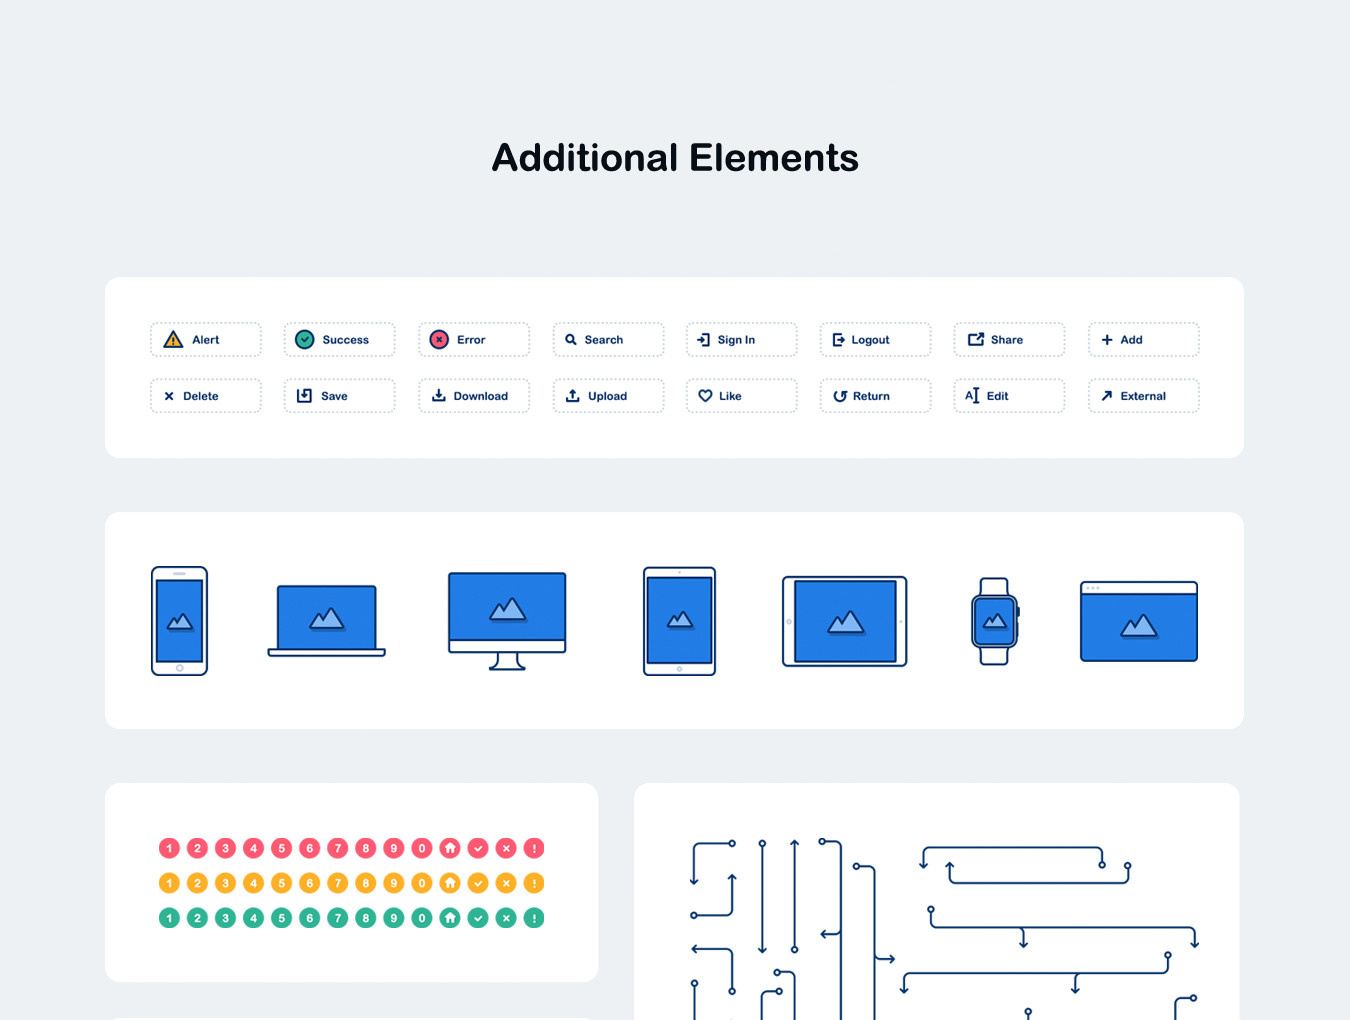Viewport: 1350px width, 1020px height.
Task: Click the green Success checkmark icon
Action: tap(305, 340)
